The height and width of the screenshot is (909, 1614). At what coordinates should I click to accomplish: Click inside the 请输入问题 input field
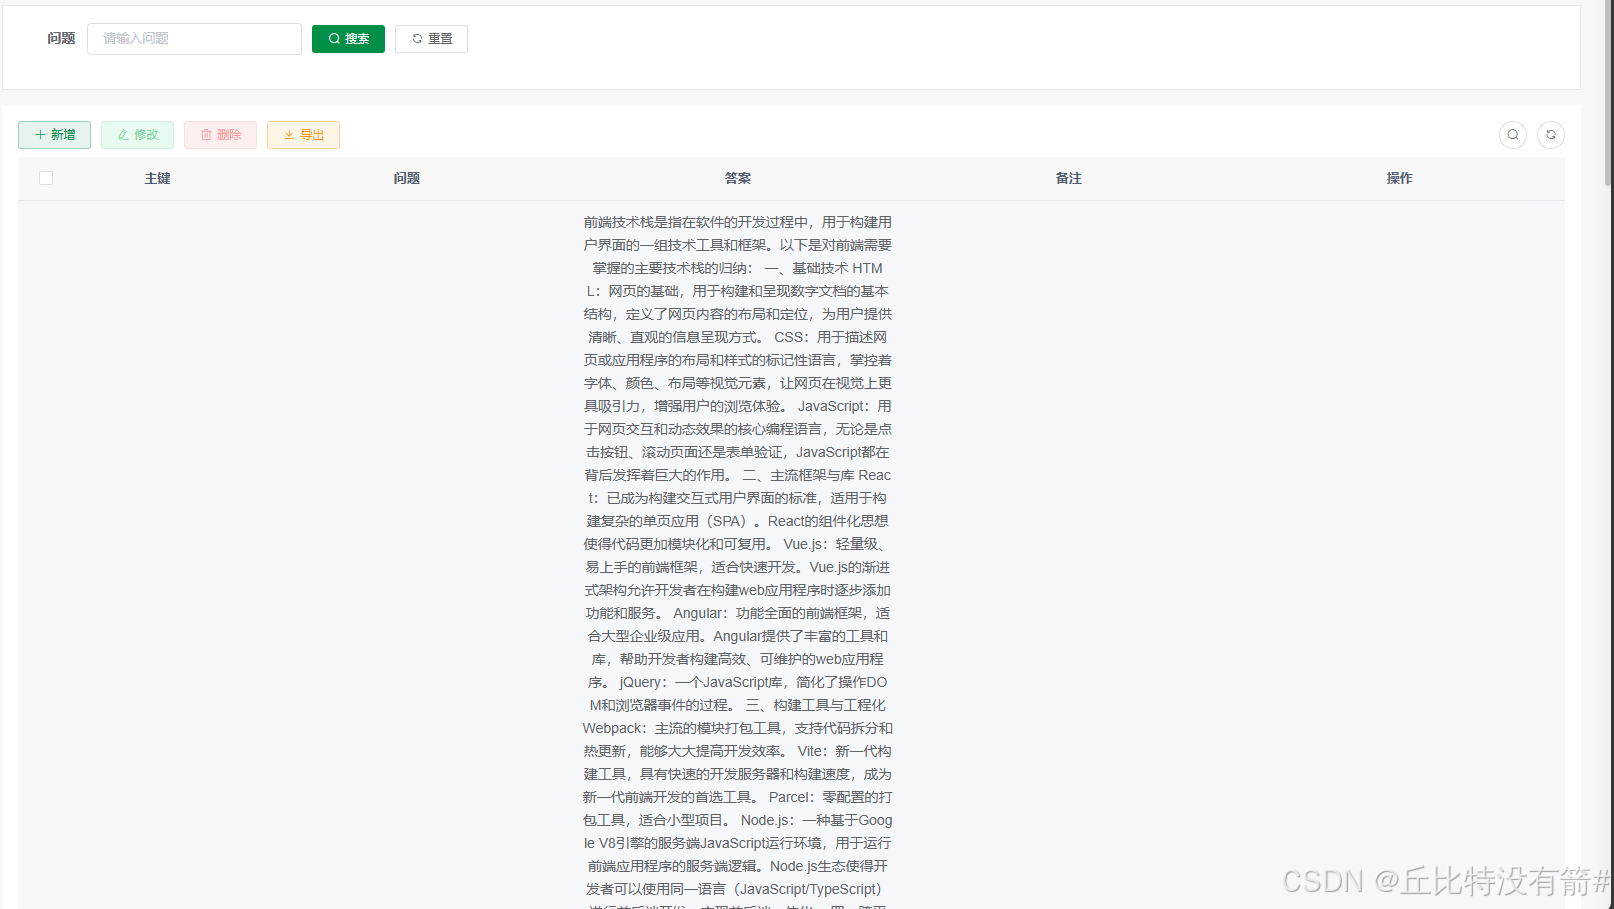(x=193, y=38)
